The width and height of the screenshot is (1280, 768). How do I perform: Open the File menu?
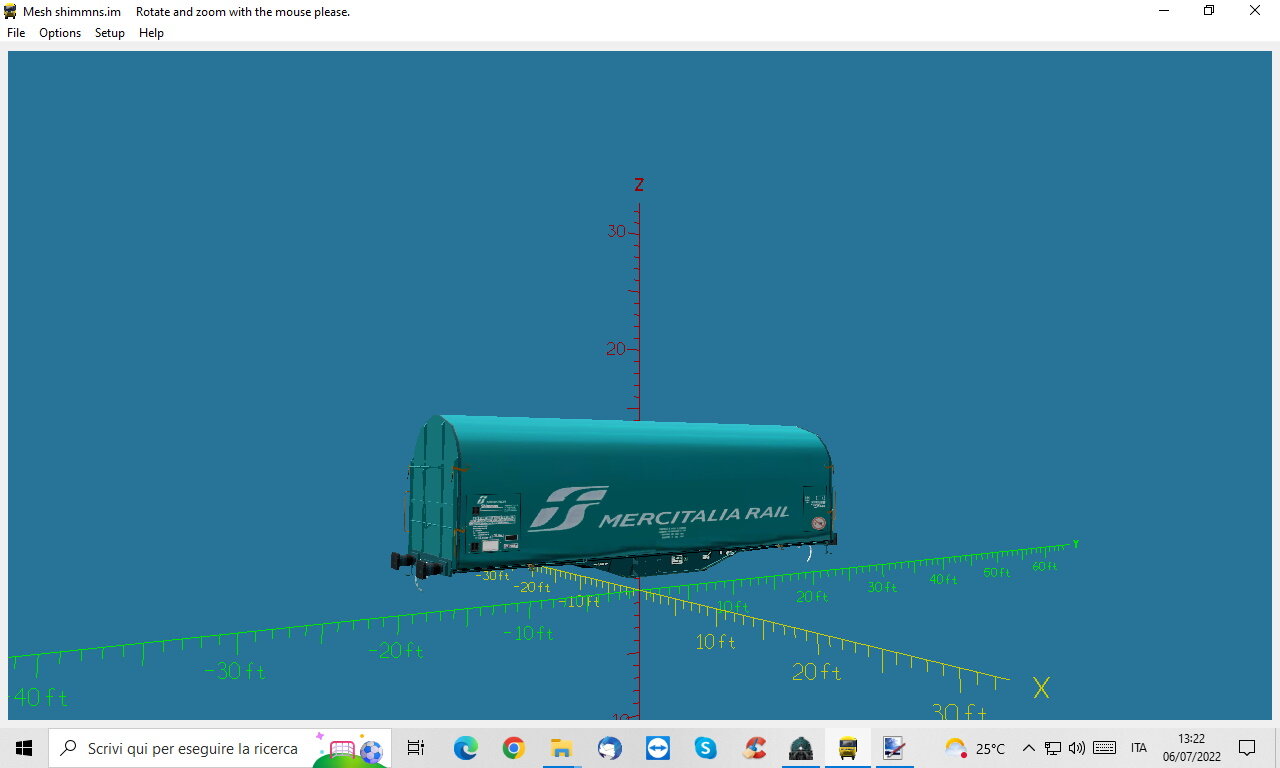(x=16, y=33)
